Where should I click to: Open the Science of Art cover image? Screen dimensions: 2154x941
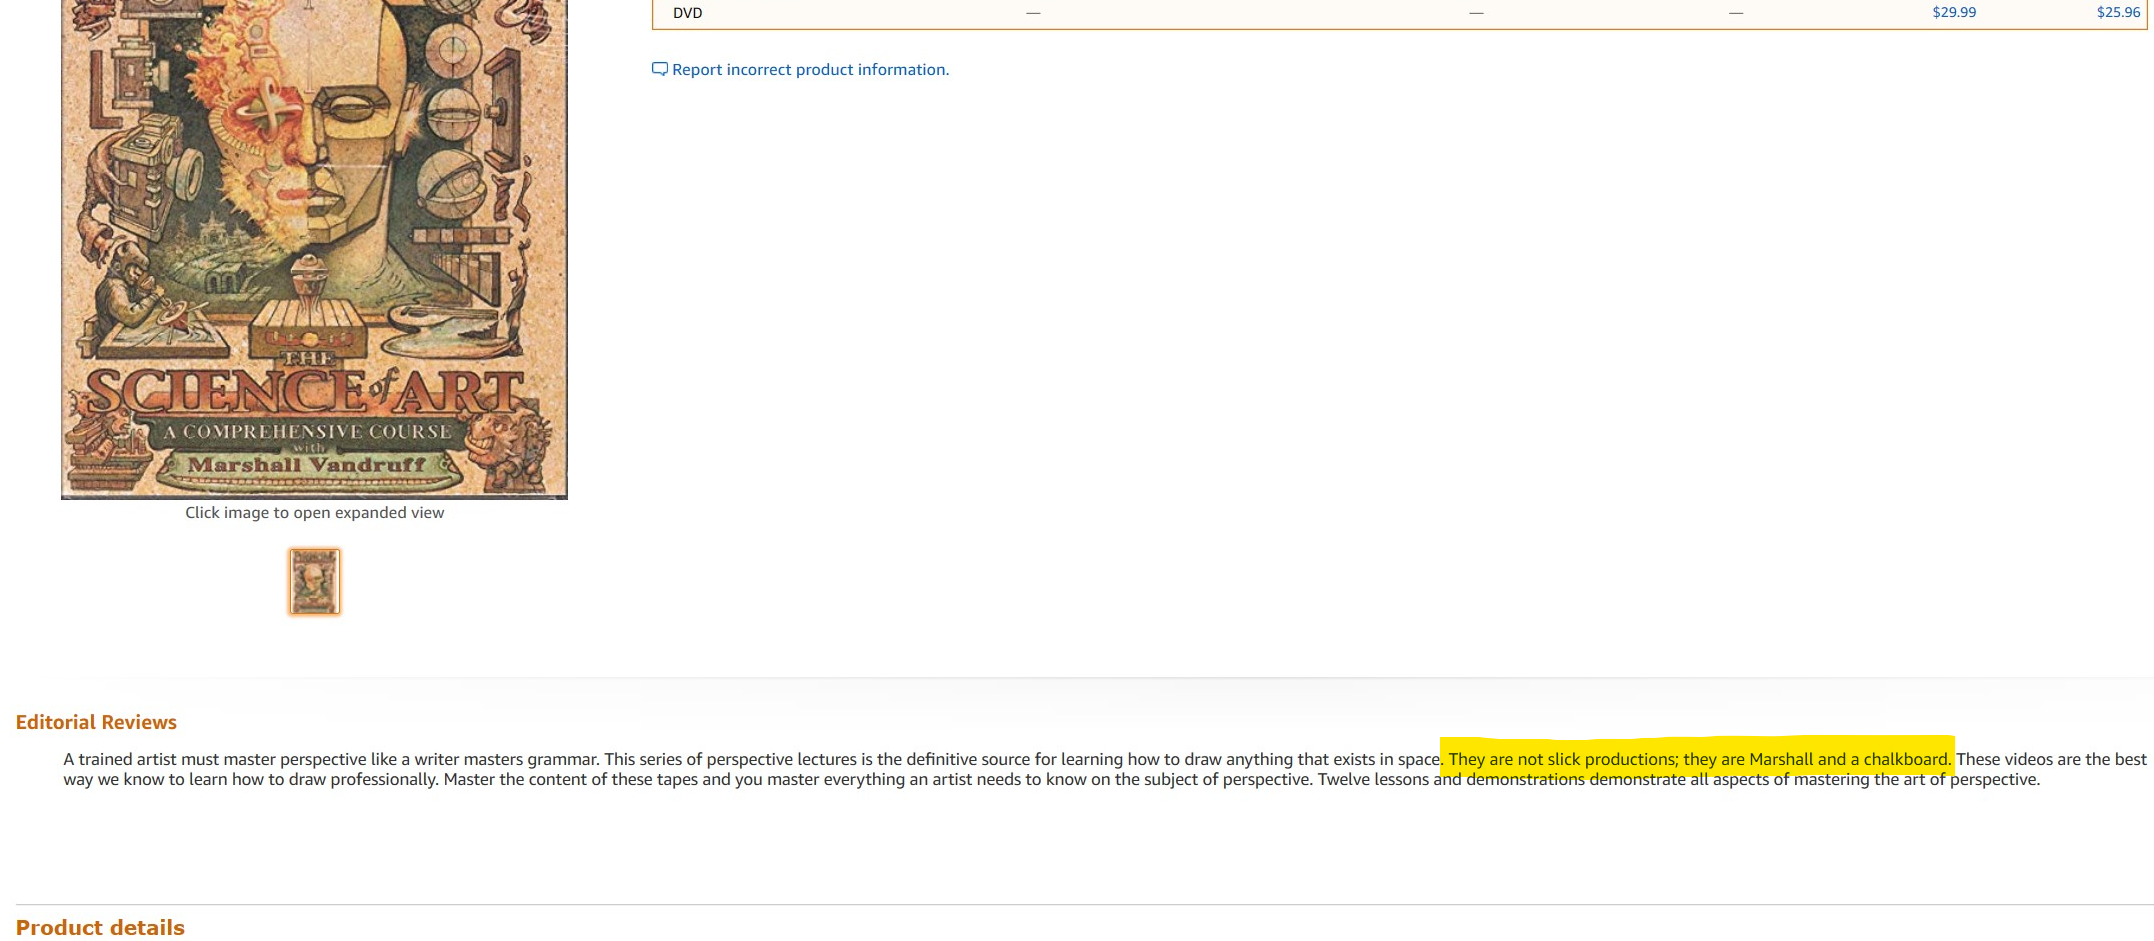click(x=314, y=248)
